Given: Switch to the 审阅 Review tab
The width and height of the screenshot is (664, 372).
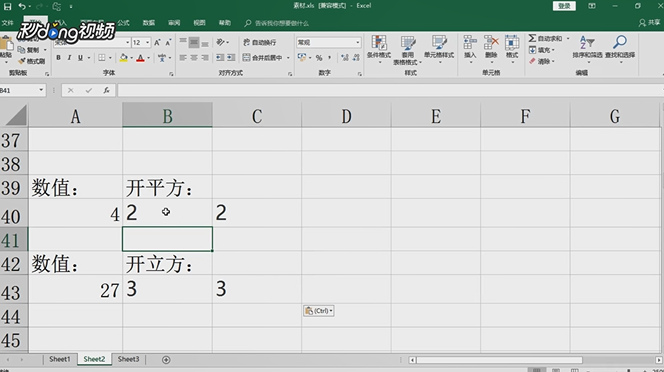Looking at the screenshot, I should pos(174,23).
